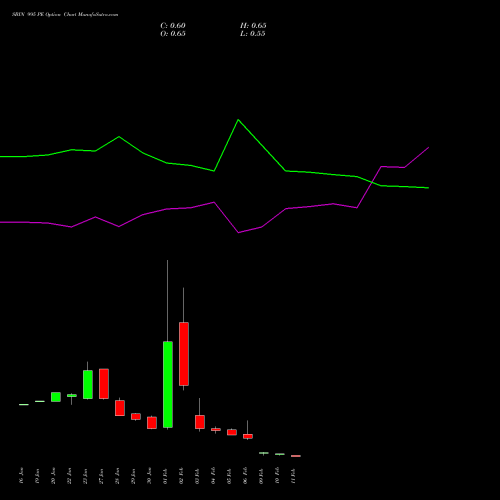Viewport: 500px width, 500px height.
Task: Click the red candle for 30 Jan
Action: [152, 423]
